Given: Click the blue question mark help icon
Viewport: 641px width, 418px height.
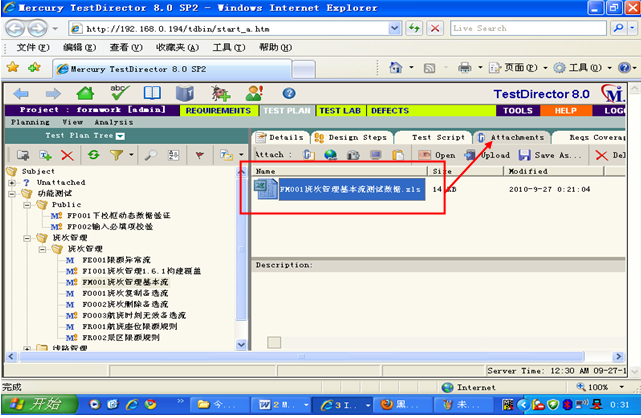Looking at the screenshot, I should click(289, 94).
